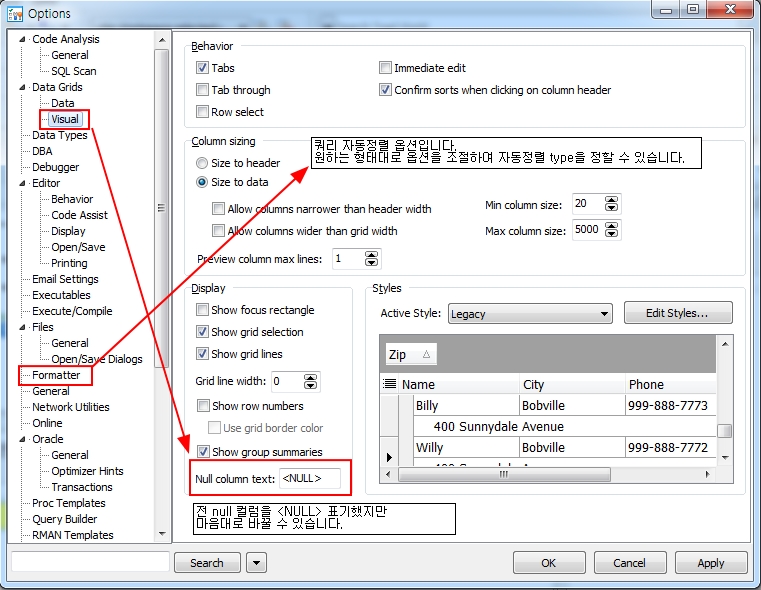
Task: Check Show row numbers option
Action: pos(203,406)
